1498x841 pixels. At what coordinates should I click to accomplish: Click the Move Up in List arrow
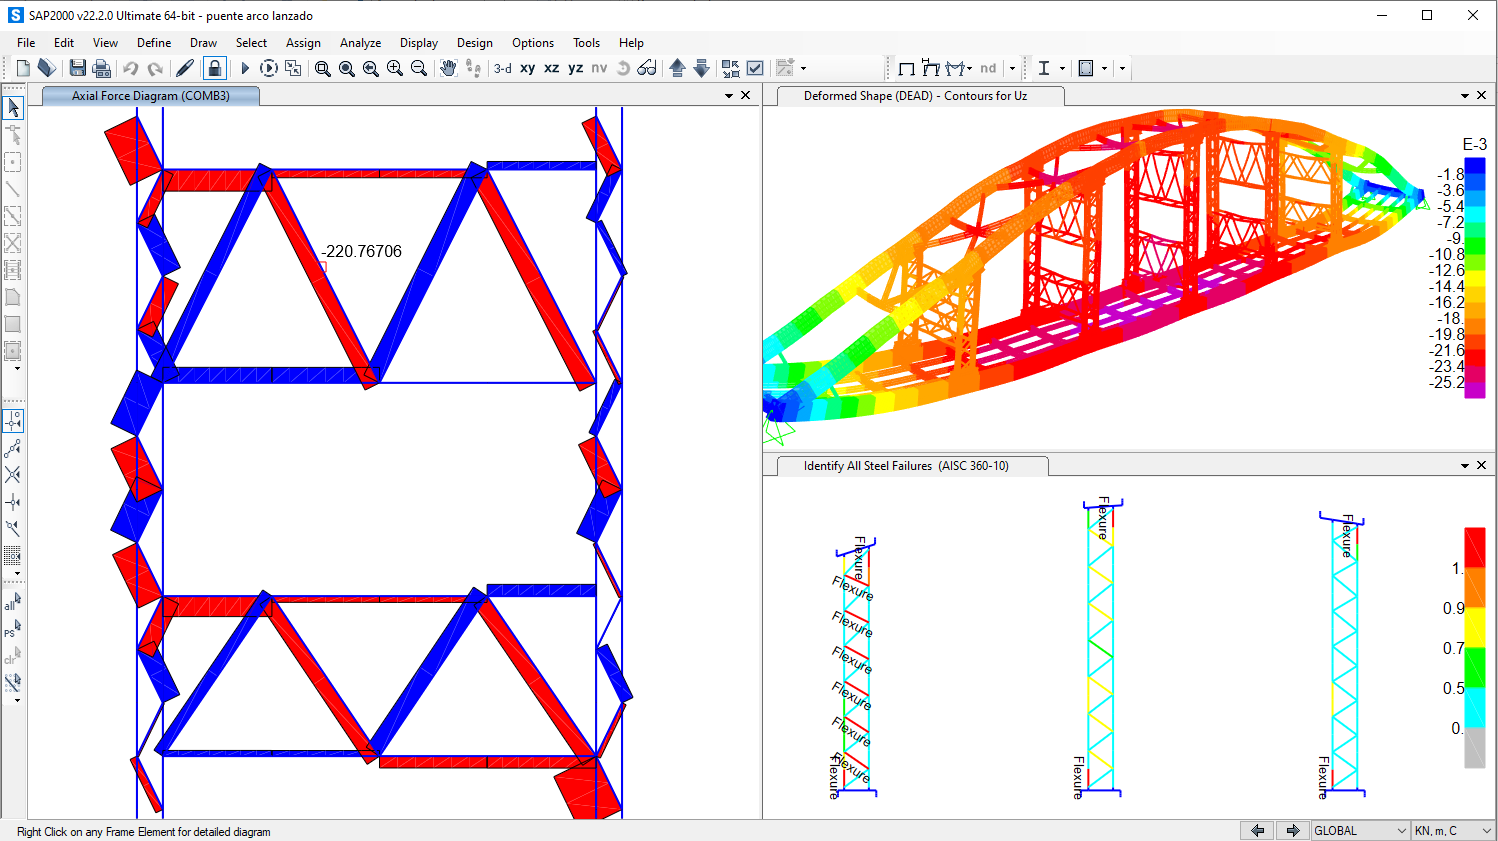(677, 68)
